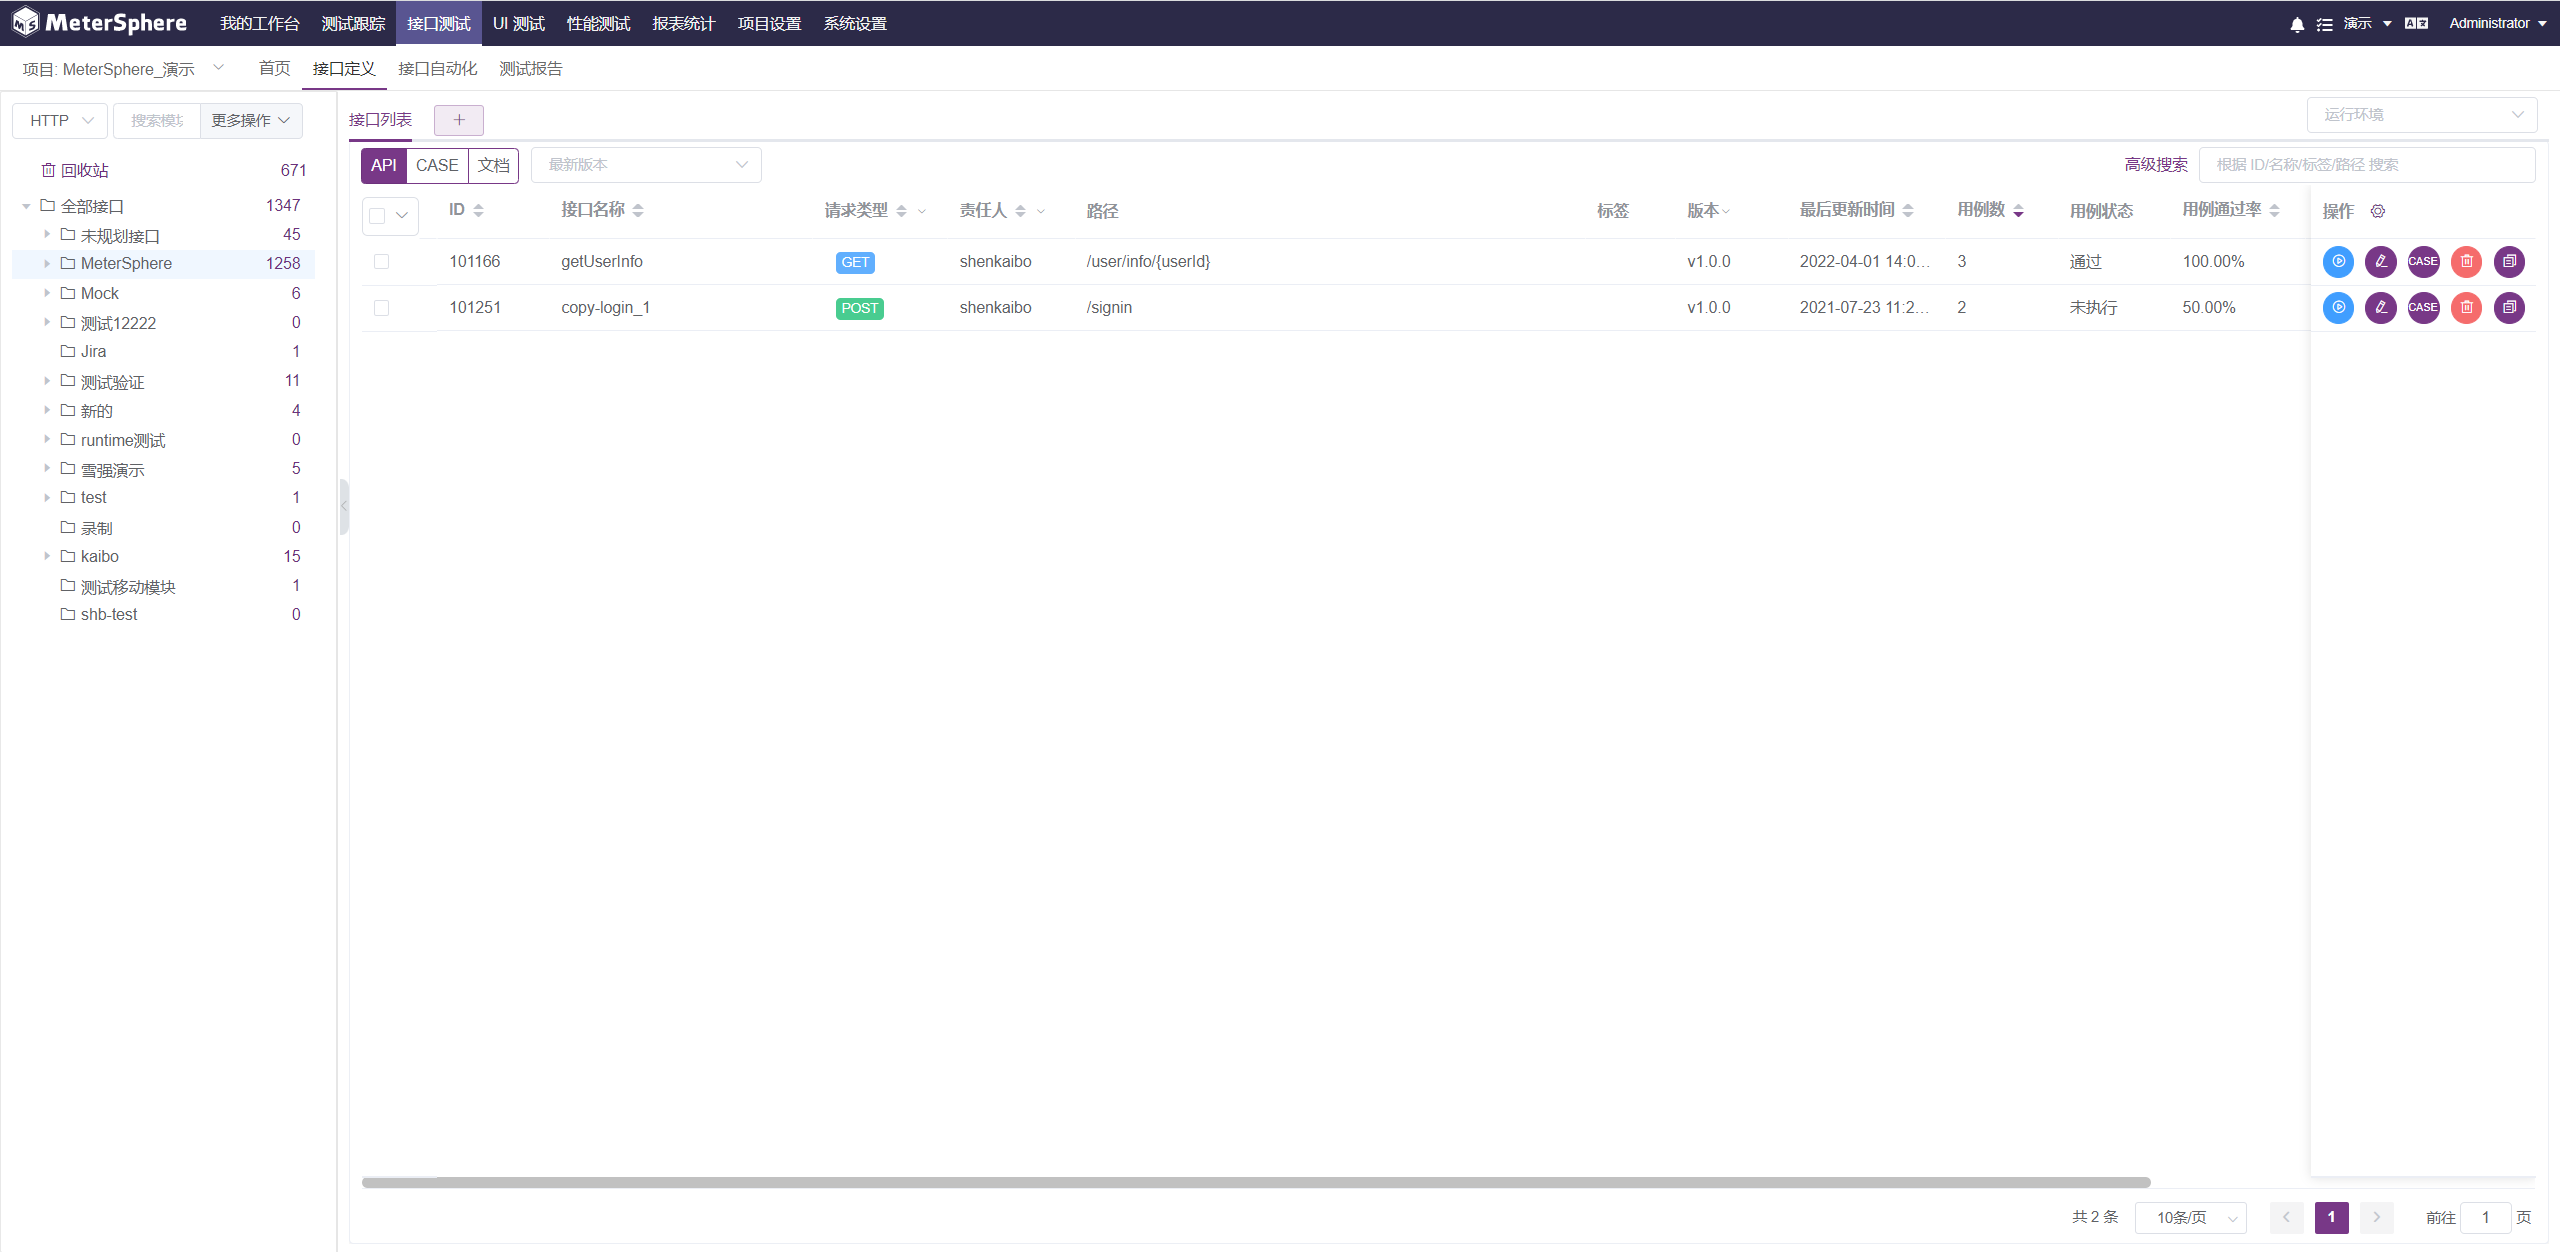Viewport: 2560px width, 1252px height.
Task: Open the 最新版本 version dropdown
Action: point(646,165)
